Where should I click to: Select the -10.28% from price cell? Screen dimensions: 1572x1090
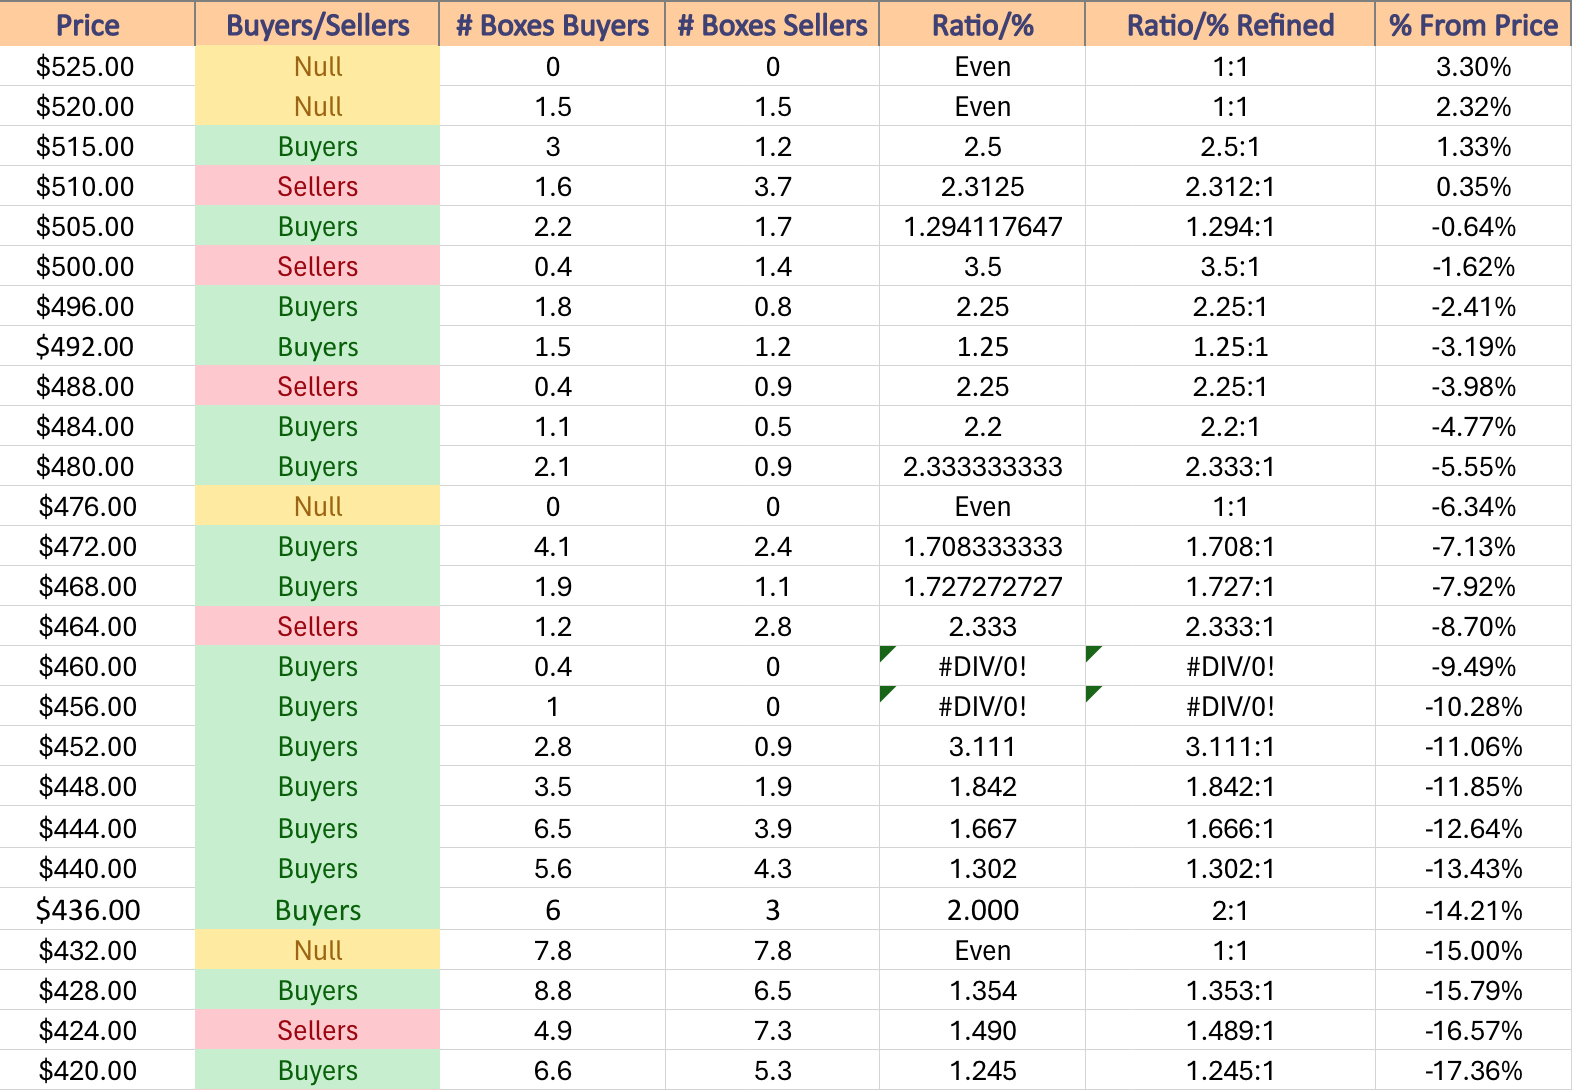(x=1473, y=707)
